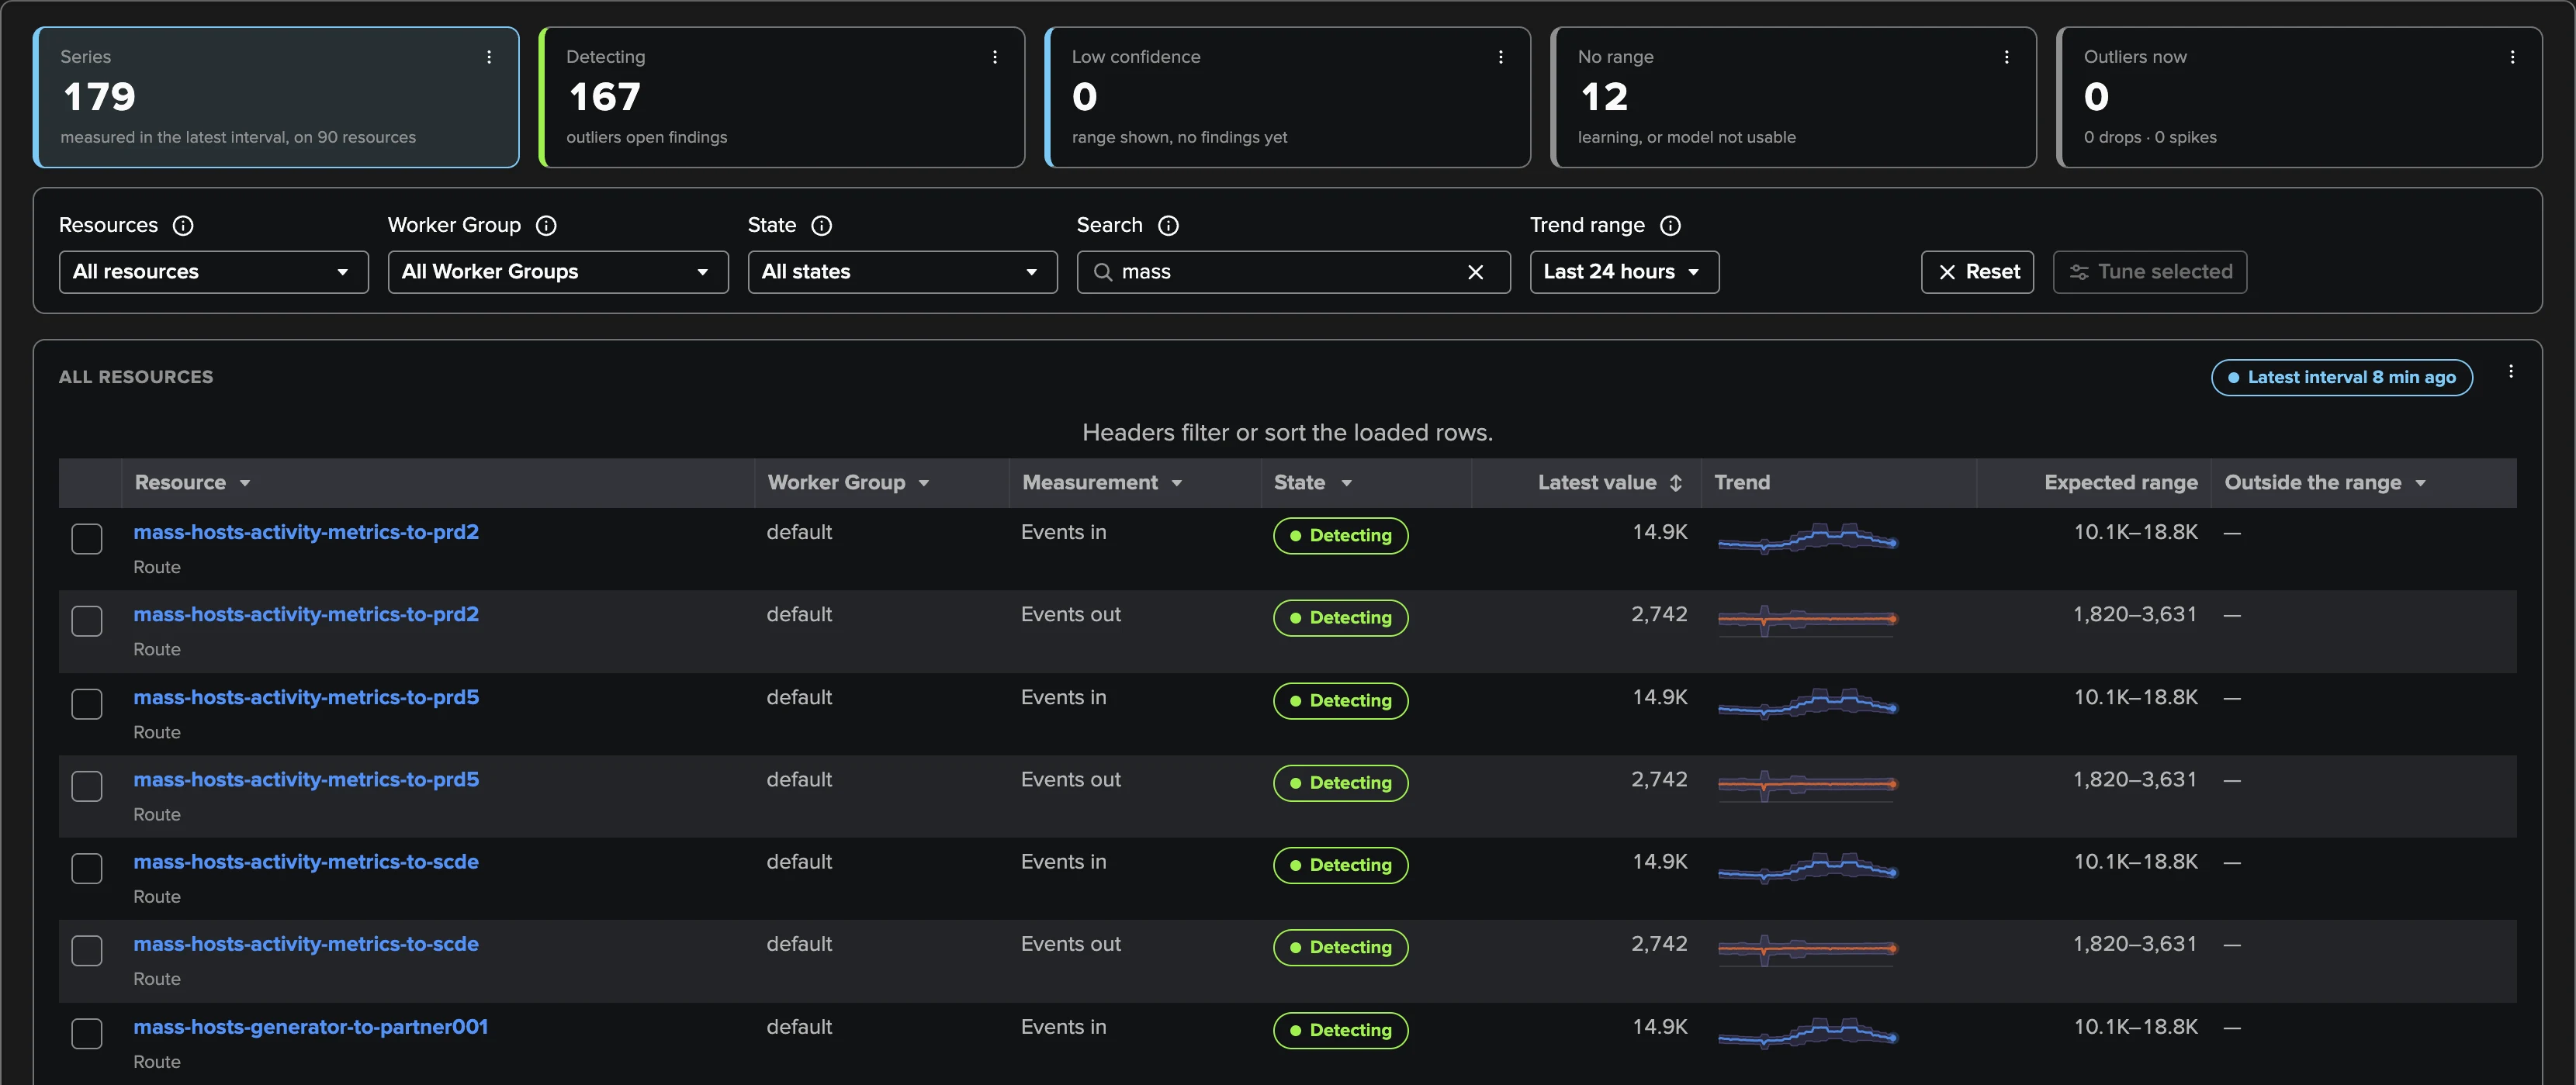Open the Series card kebab menu

(489, 57)
